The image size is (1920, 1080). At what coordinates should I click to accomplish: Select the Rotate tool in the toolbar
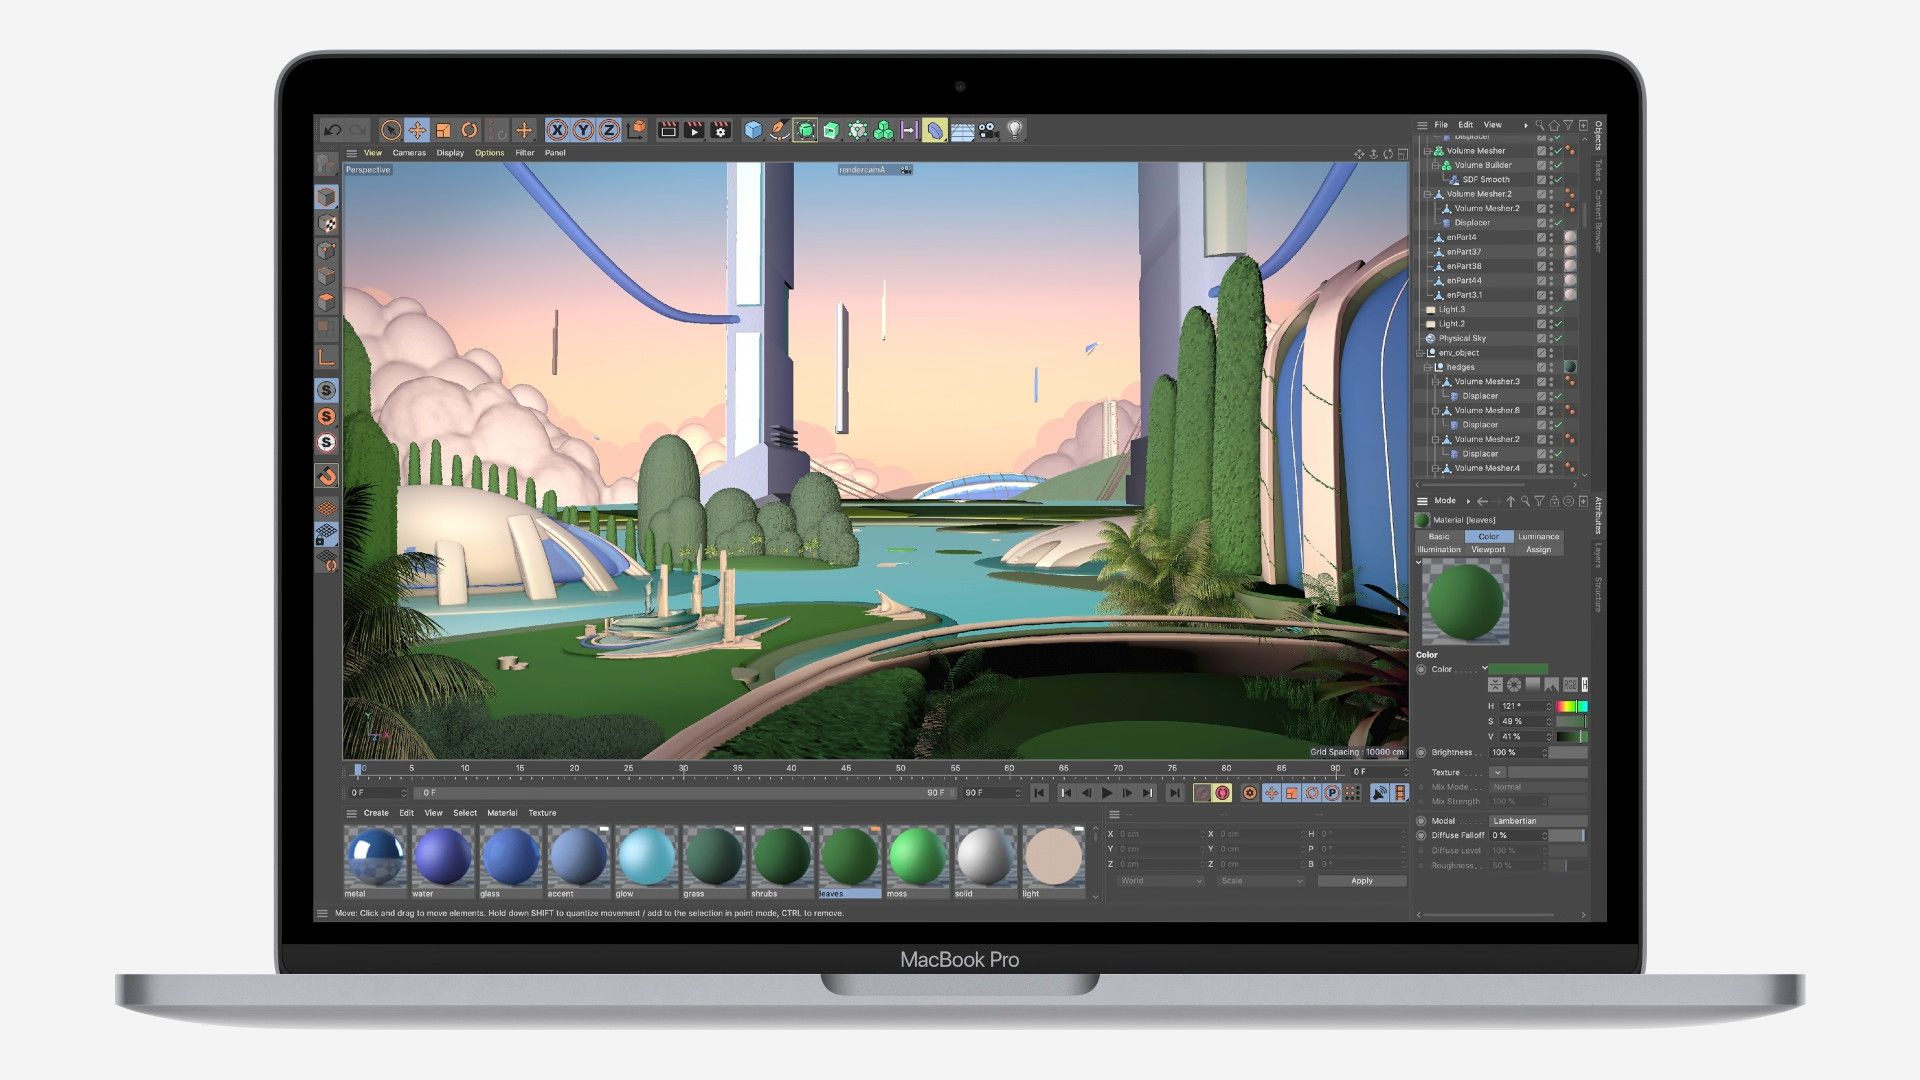coord(470,130)
